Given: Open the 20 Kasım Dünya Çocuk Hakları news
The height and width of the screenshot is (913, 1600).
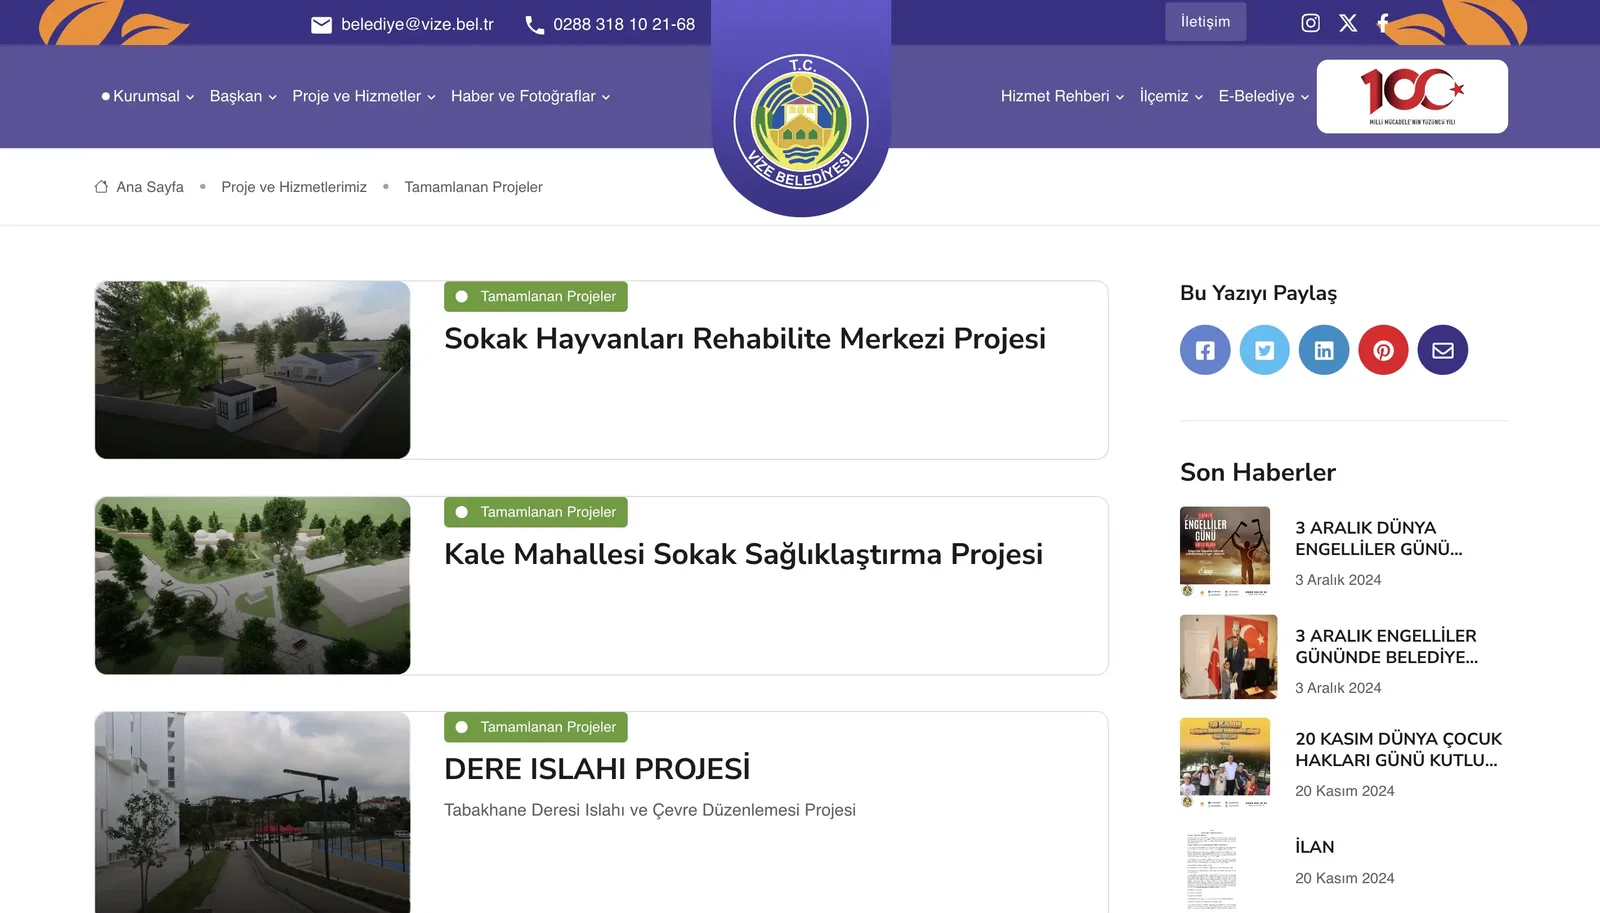Looking at the screenshot, I should 1398,749.
